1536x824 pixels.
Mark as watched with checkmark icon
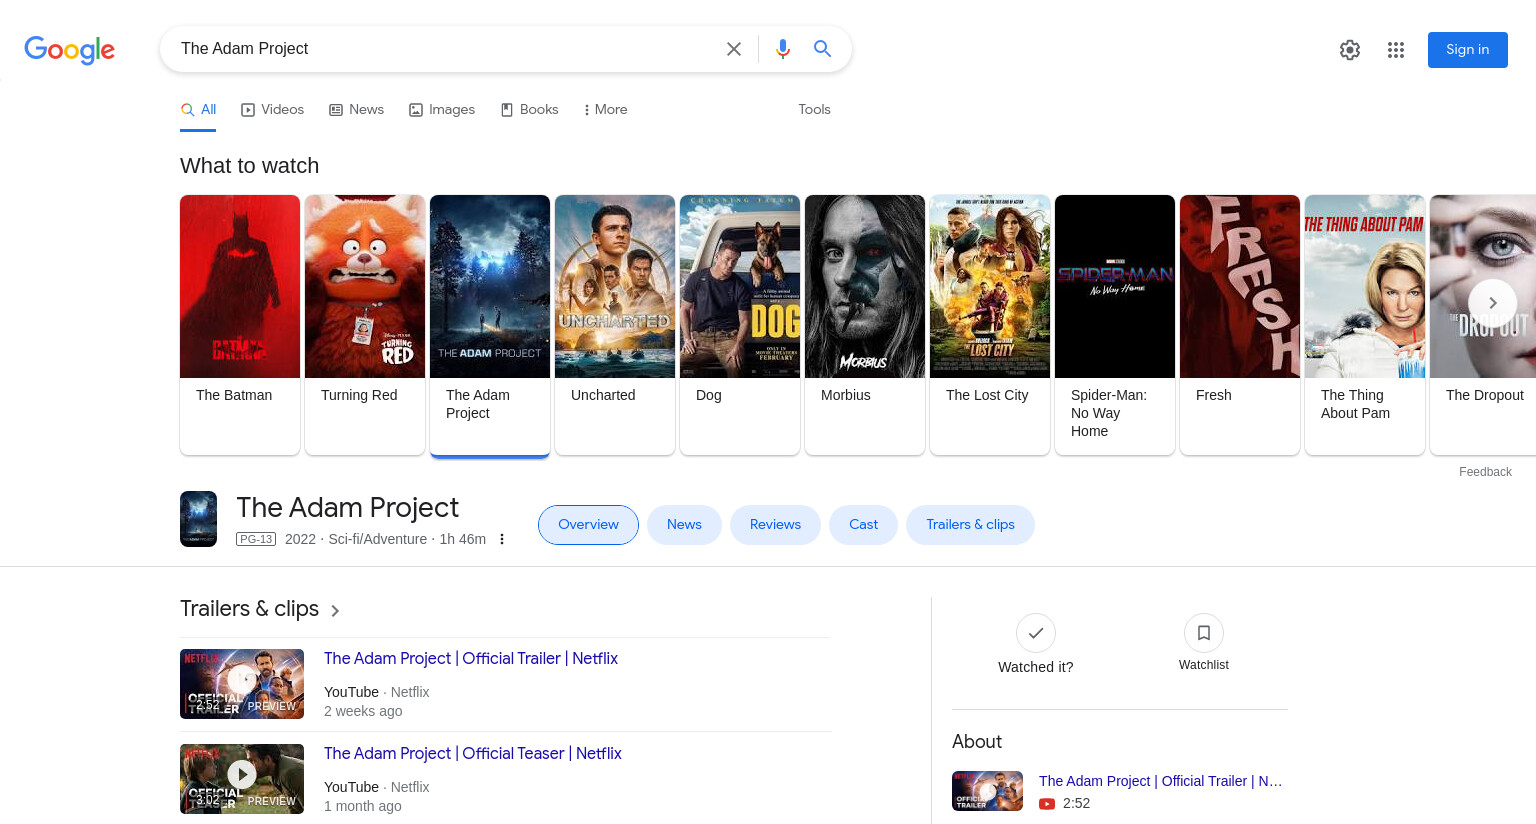tap(1036, 633)
